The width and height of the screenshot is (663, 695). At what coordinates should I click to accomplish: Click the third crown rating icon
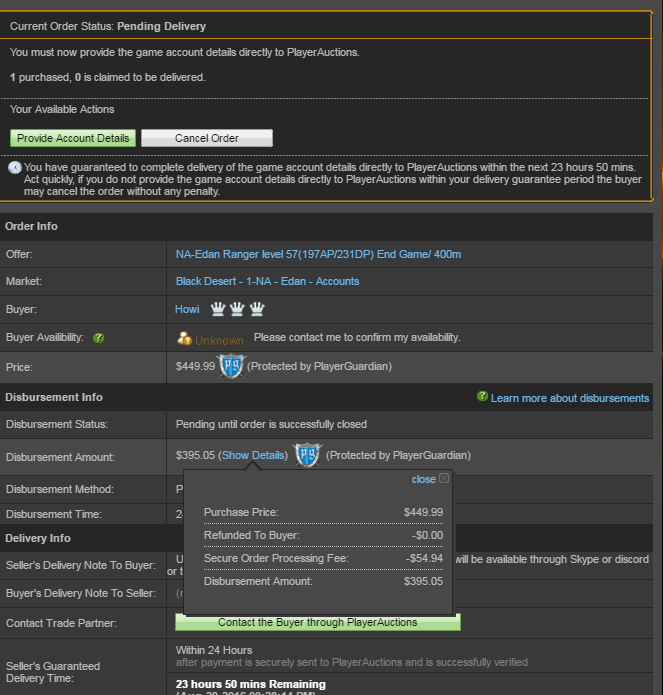(257, 309)
